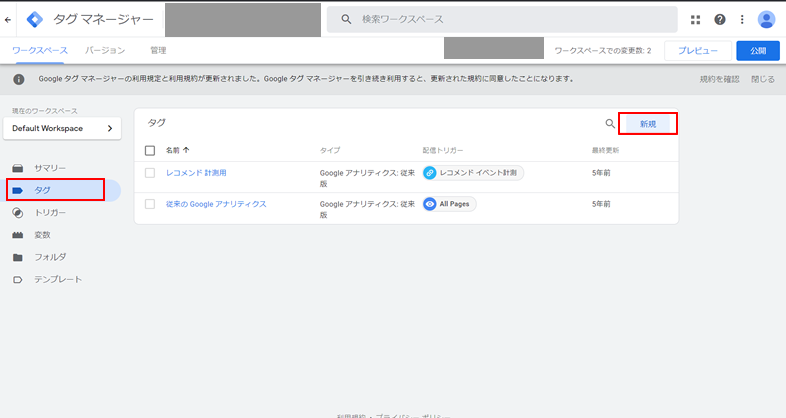The height and width of the screenshot is (418, 786).
Task: Click the 新規 button to create a tag
Action: (x=648, y=124)
